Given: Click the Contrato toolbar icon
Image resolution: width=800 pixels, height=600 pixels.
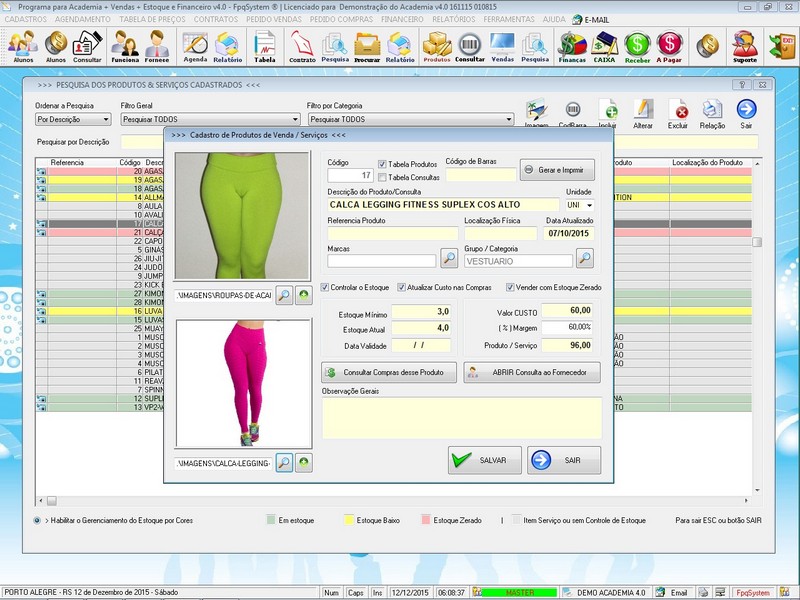Looking at the screenshot, I should click(302, 45).
